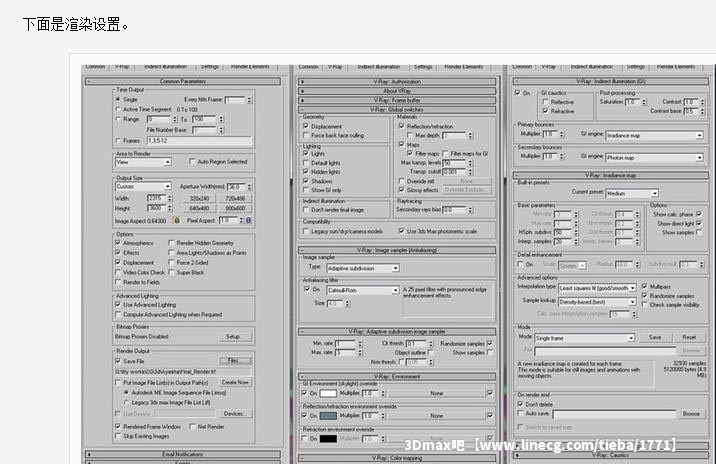This screenshot has height=464, width=716.
Task: Toggle the Don't delete checkbox
Action: 520,404
